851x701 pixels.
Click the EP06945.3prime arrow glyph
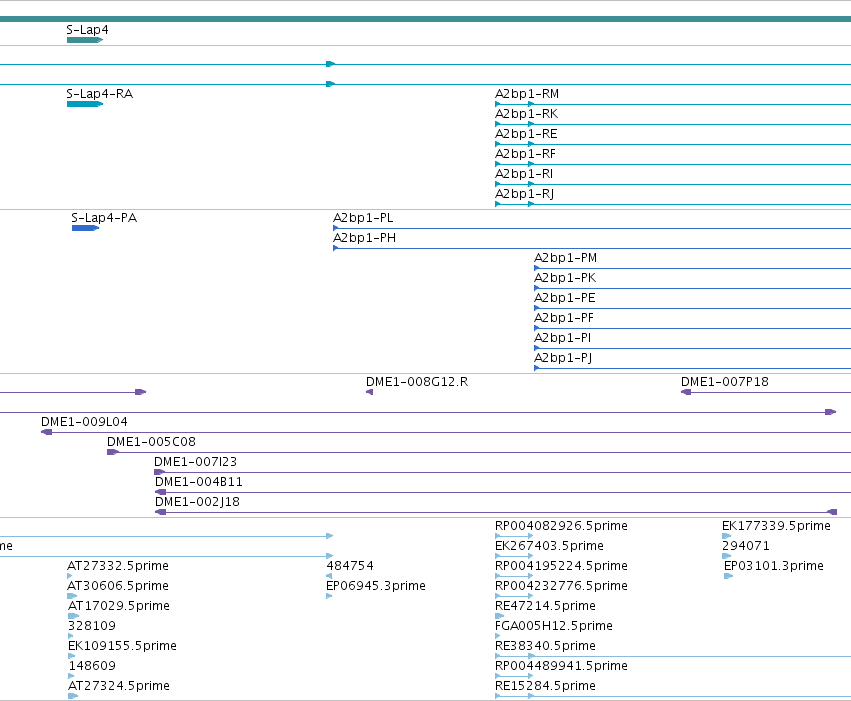point(329,596)
